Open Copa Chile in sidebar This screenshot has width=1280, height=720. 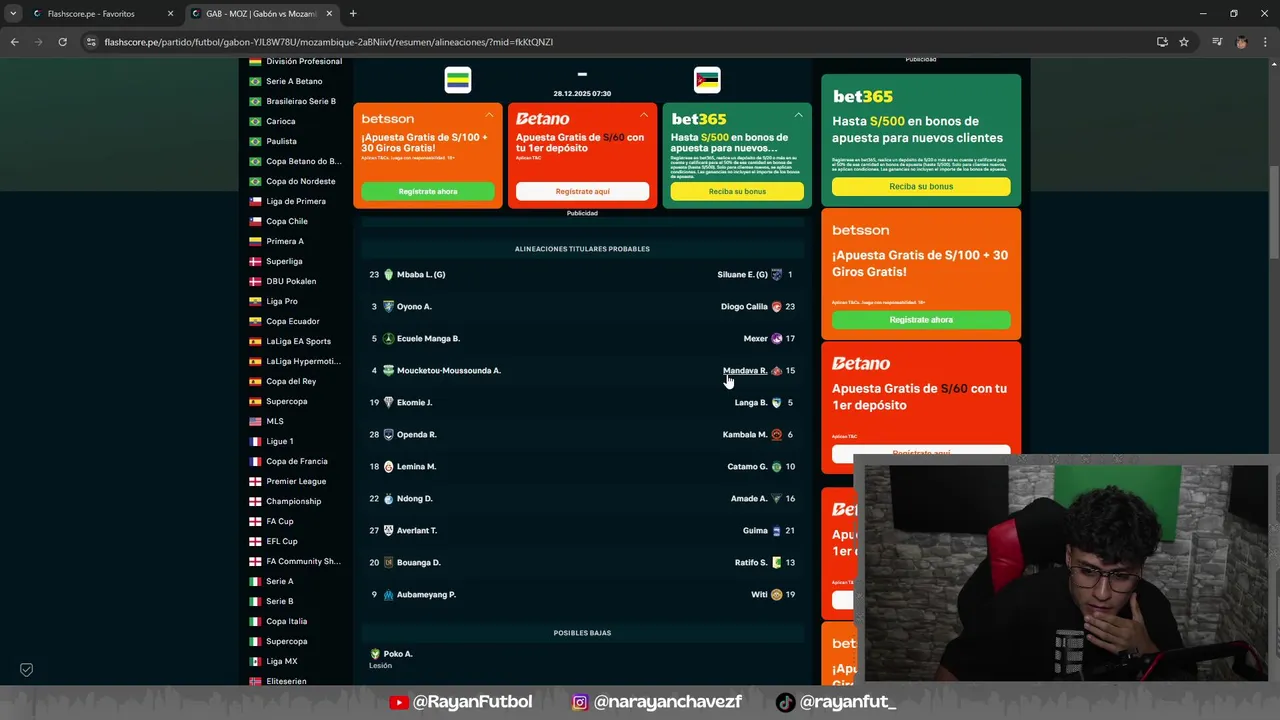click(287, 221)
